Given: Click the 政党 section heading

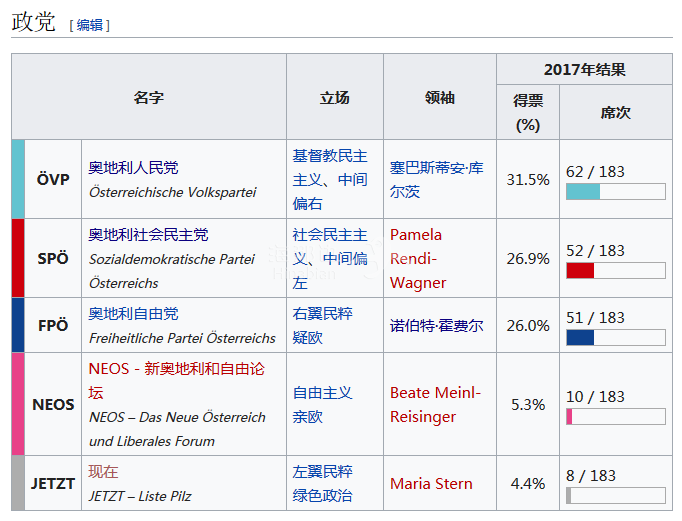Looking at the screenshot, I should [x=33, y=22].
